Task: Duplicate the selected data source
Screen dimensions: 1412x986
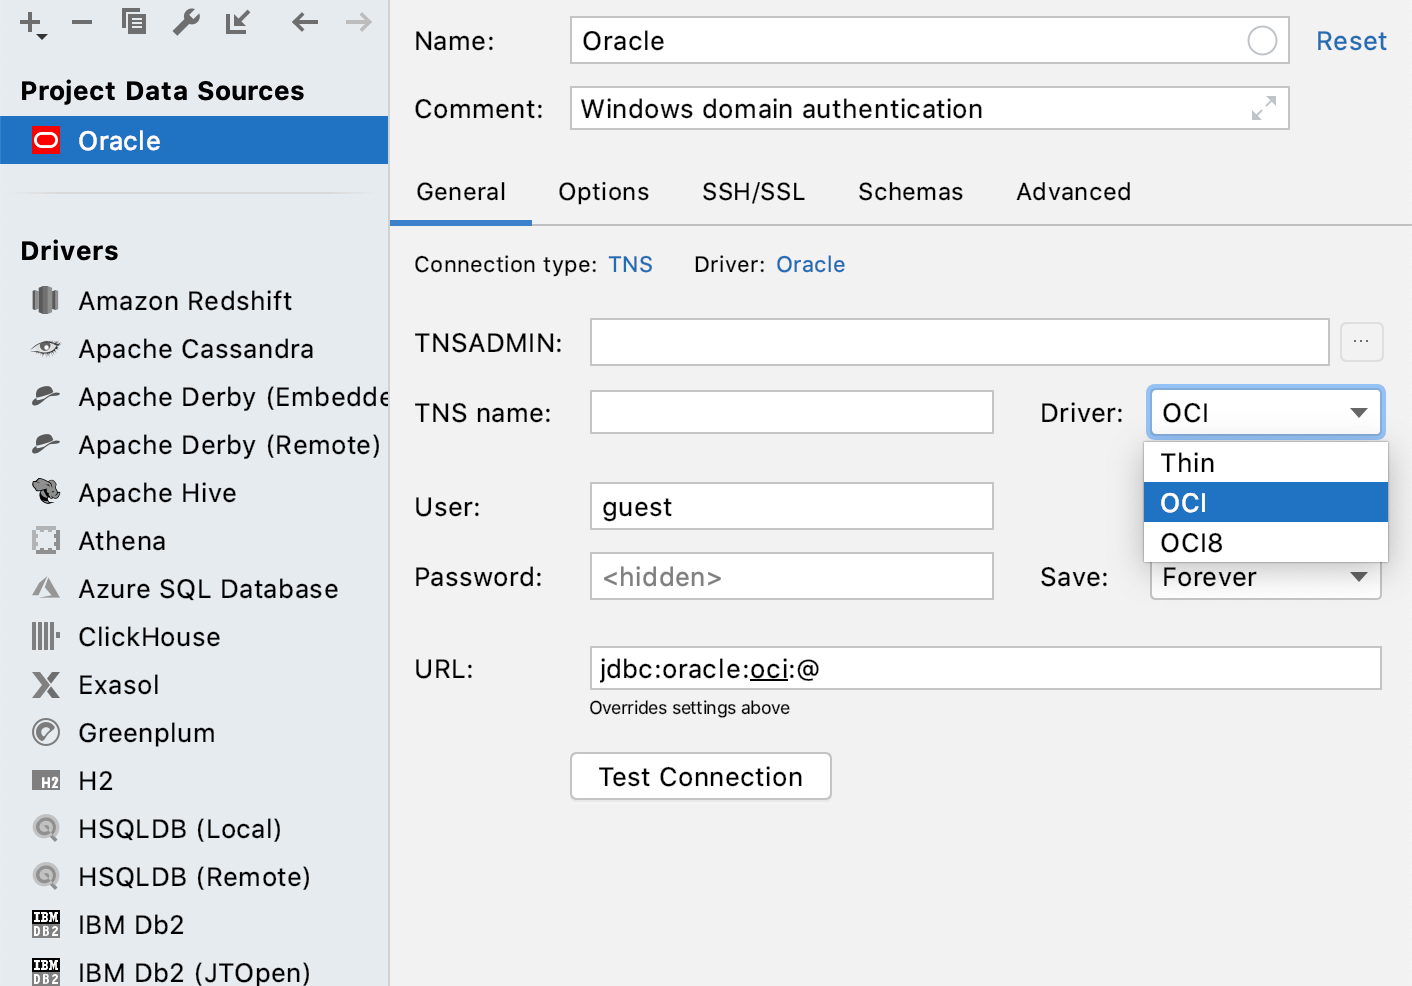Action: 134,21
